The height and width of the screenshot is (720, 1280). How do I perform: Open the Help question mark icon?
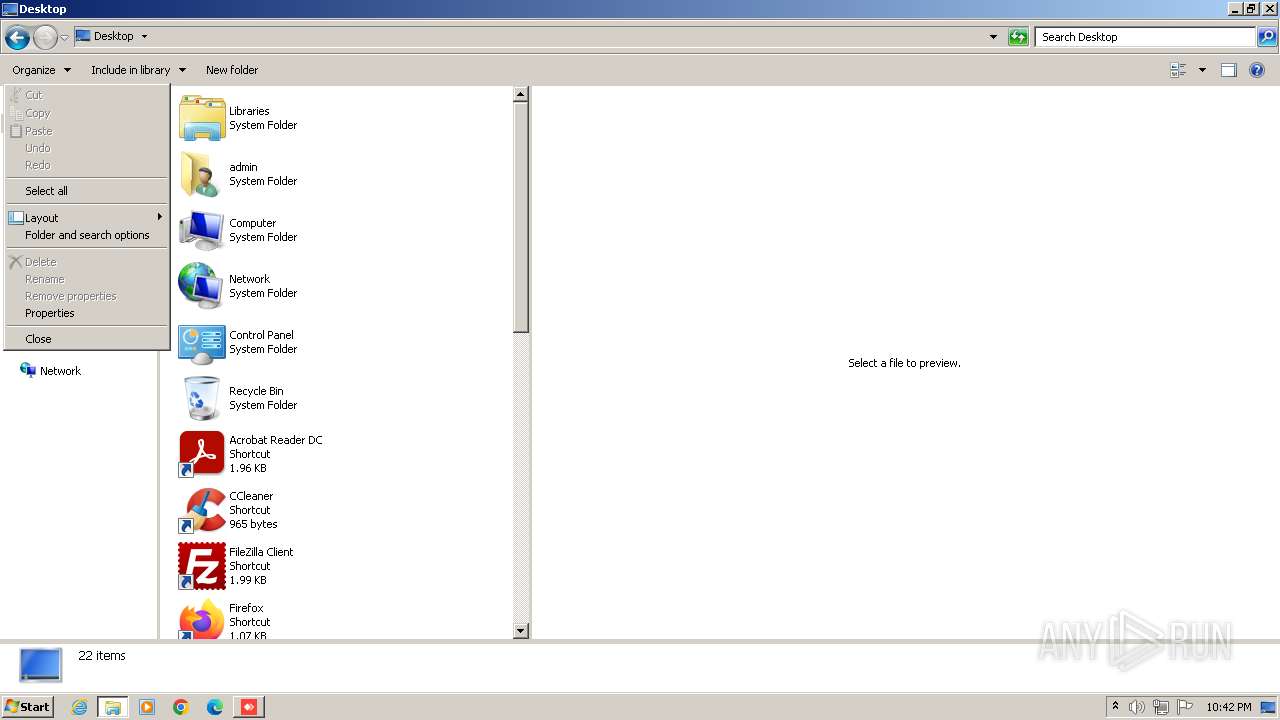[x=1257, y=70]
